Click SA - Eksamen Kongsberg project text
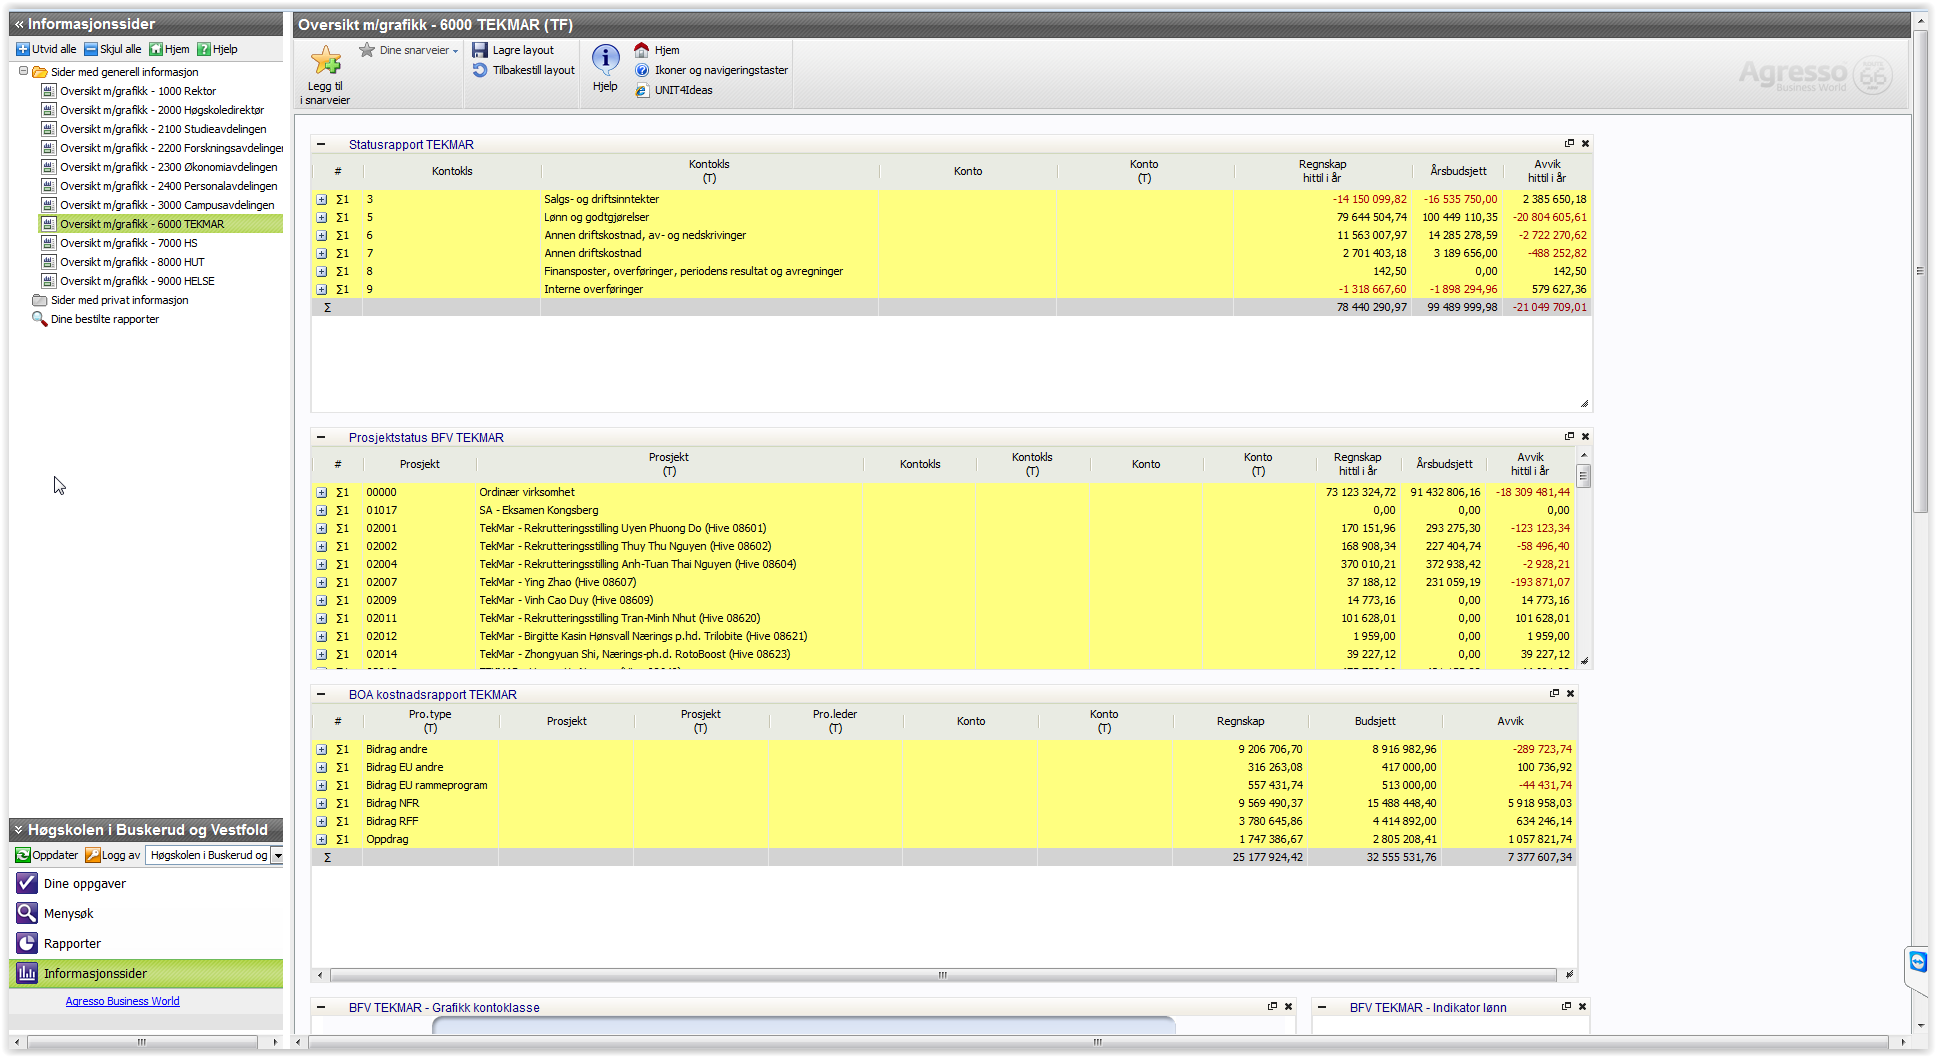 pyautogui.click(x=538, y=510)
